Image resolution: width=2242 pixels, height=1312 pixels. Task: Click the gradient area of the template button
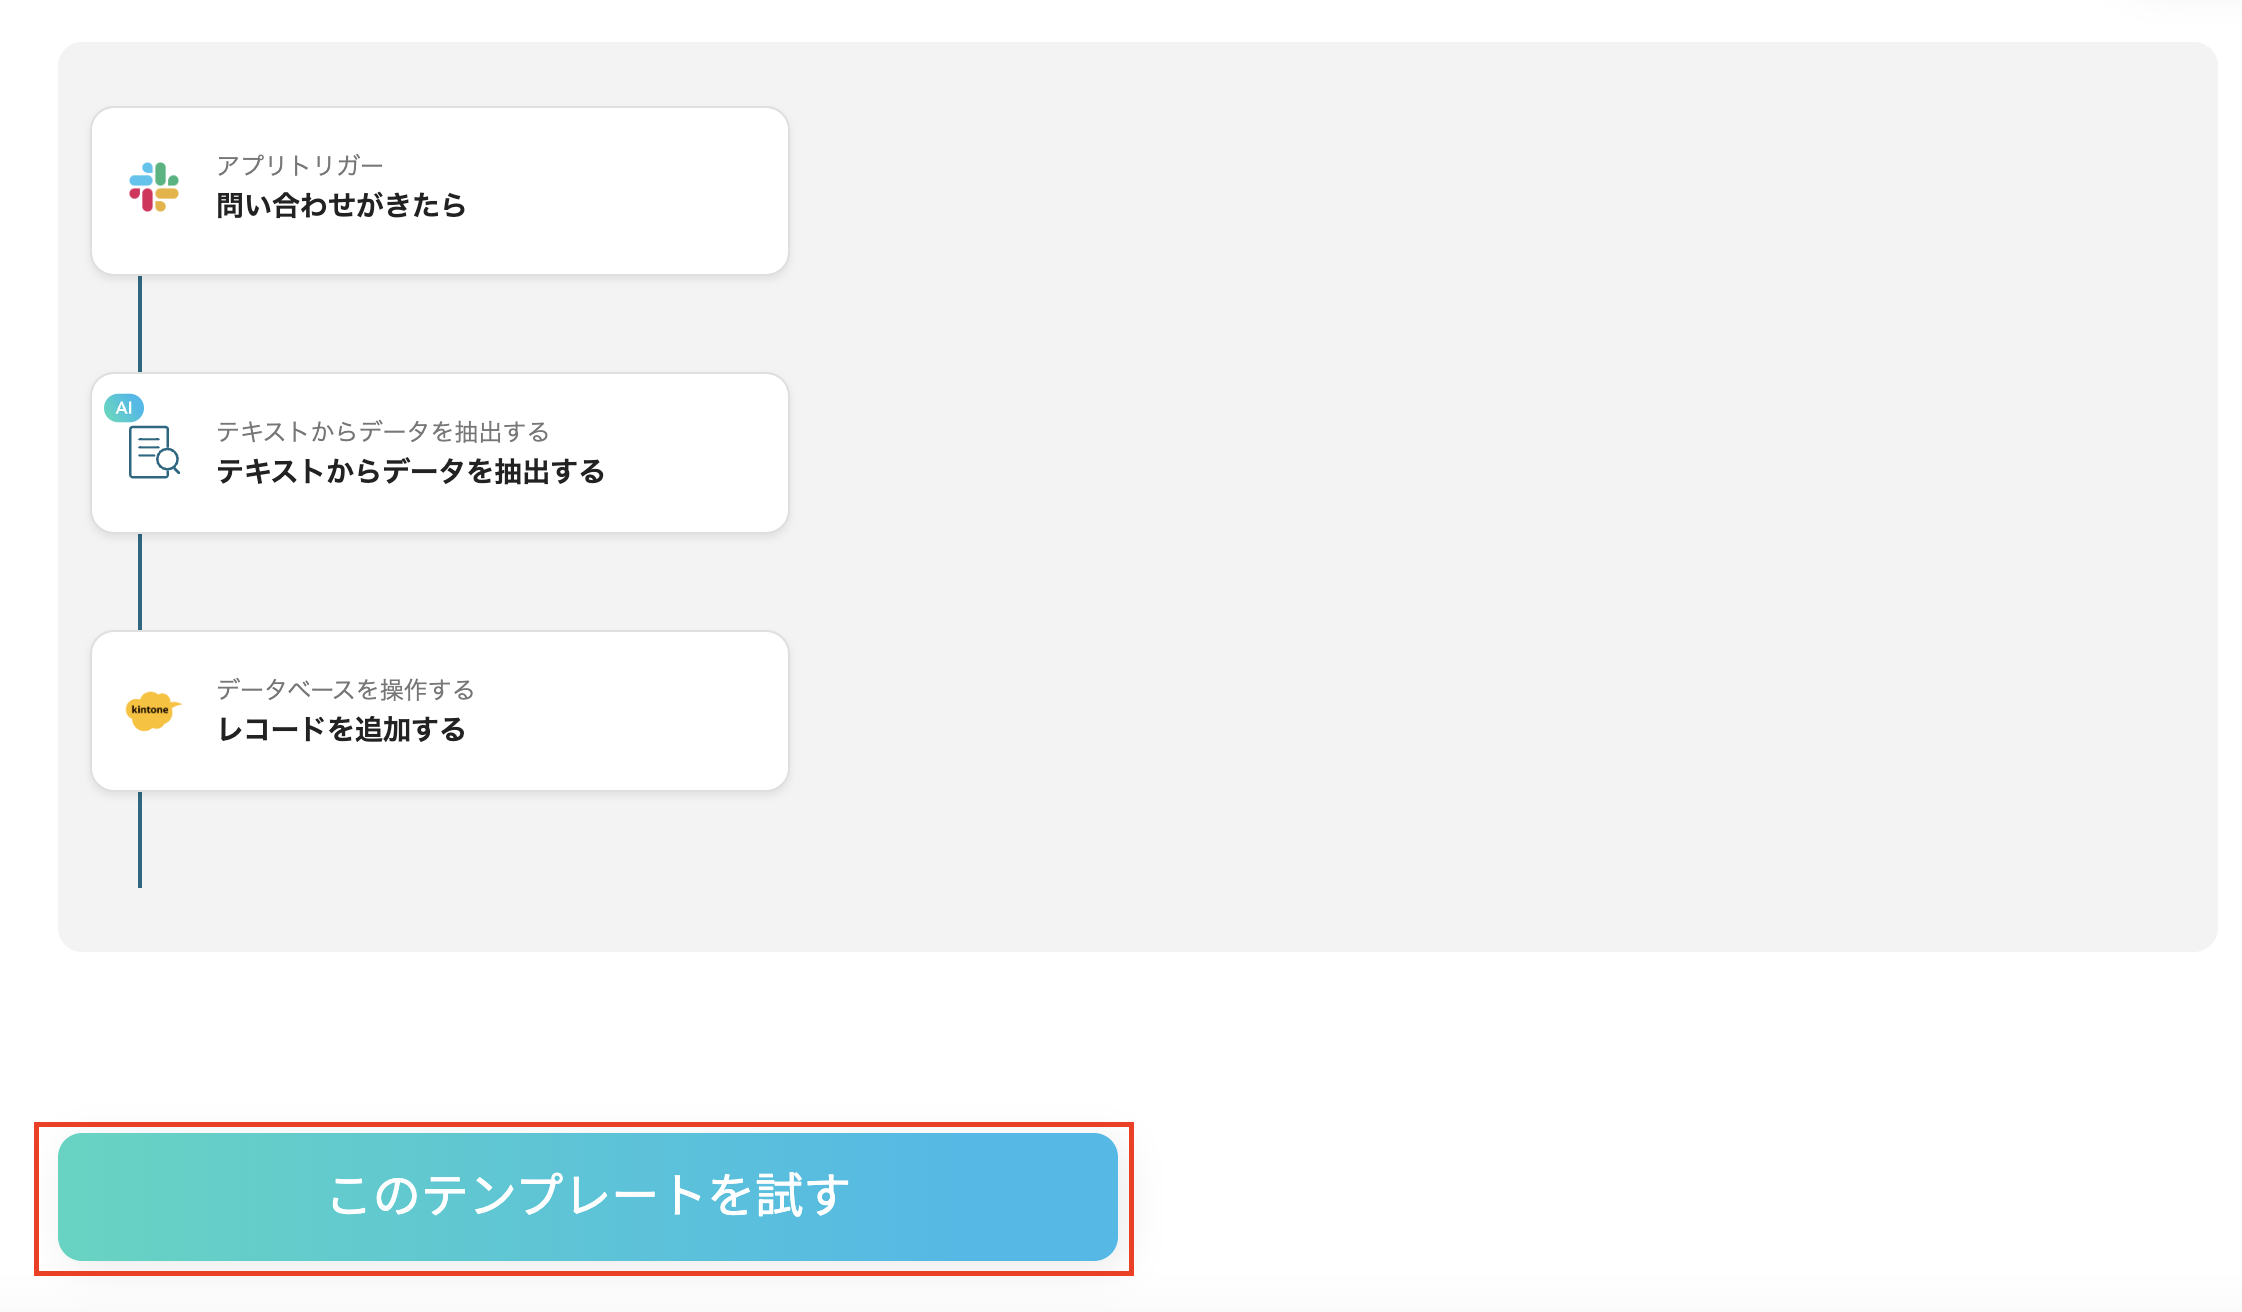coord(586,1197)
